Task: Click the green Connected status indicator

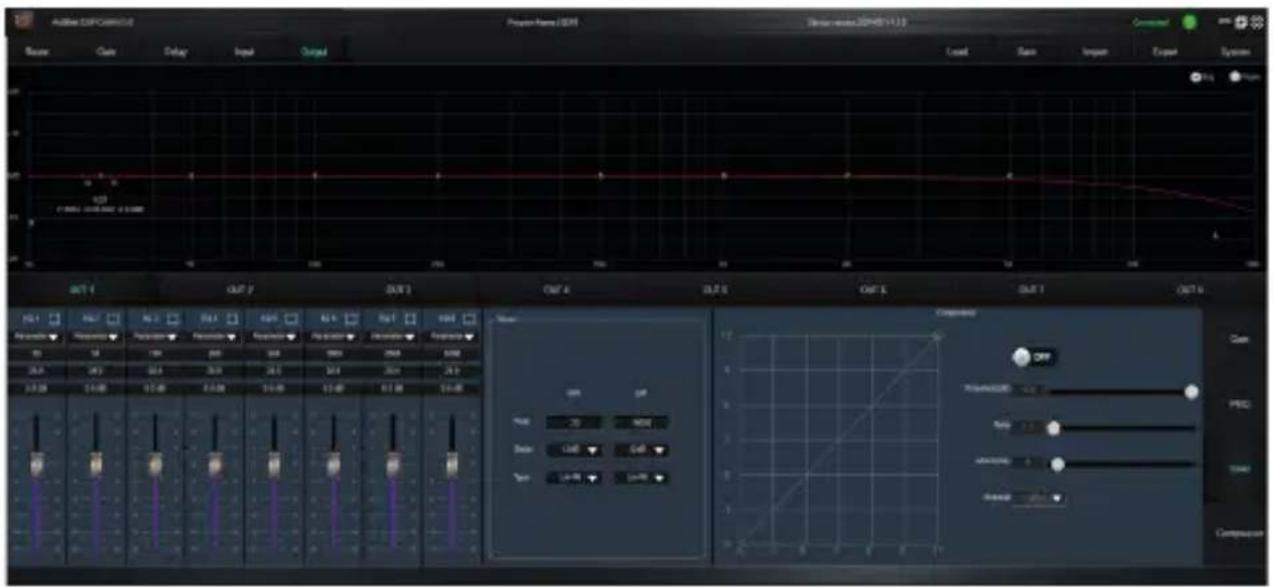Action: (1190, 22)
